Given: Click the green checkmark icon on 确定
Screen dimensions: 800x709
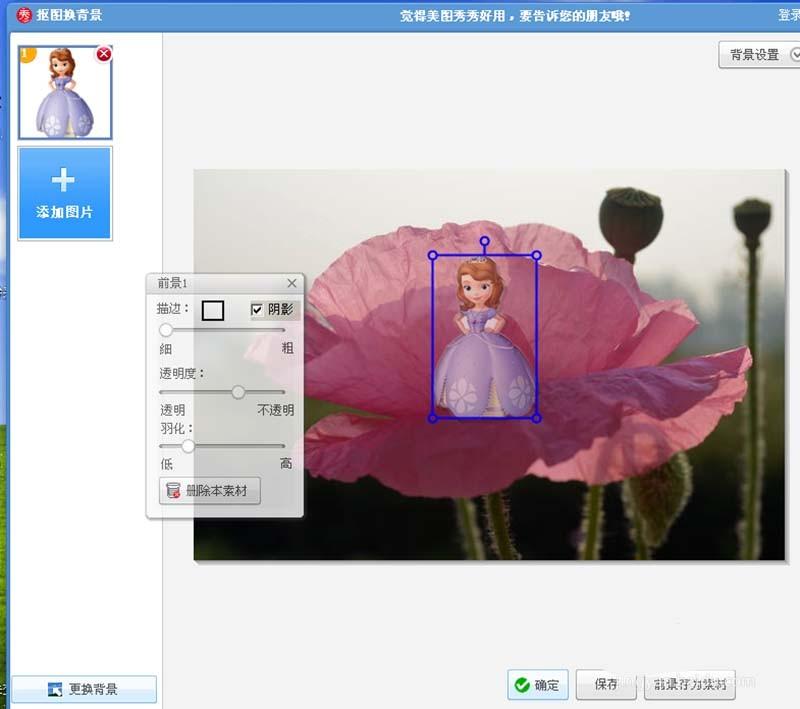Looking at the screenshot, I should pyautogui.click(x=522, y=685).
